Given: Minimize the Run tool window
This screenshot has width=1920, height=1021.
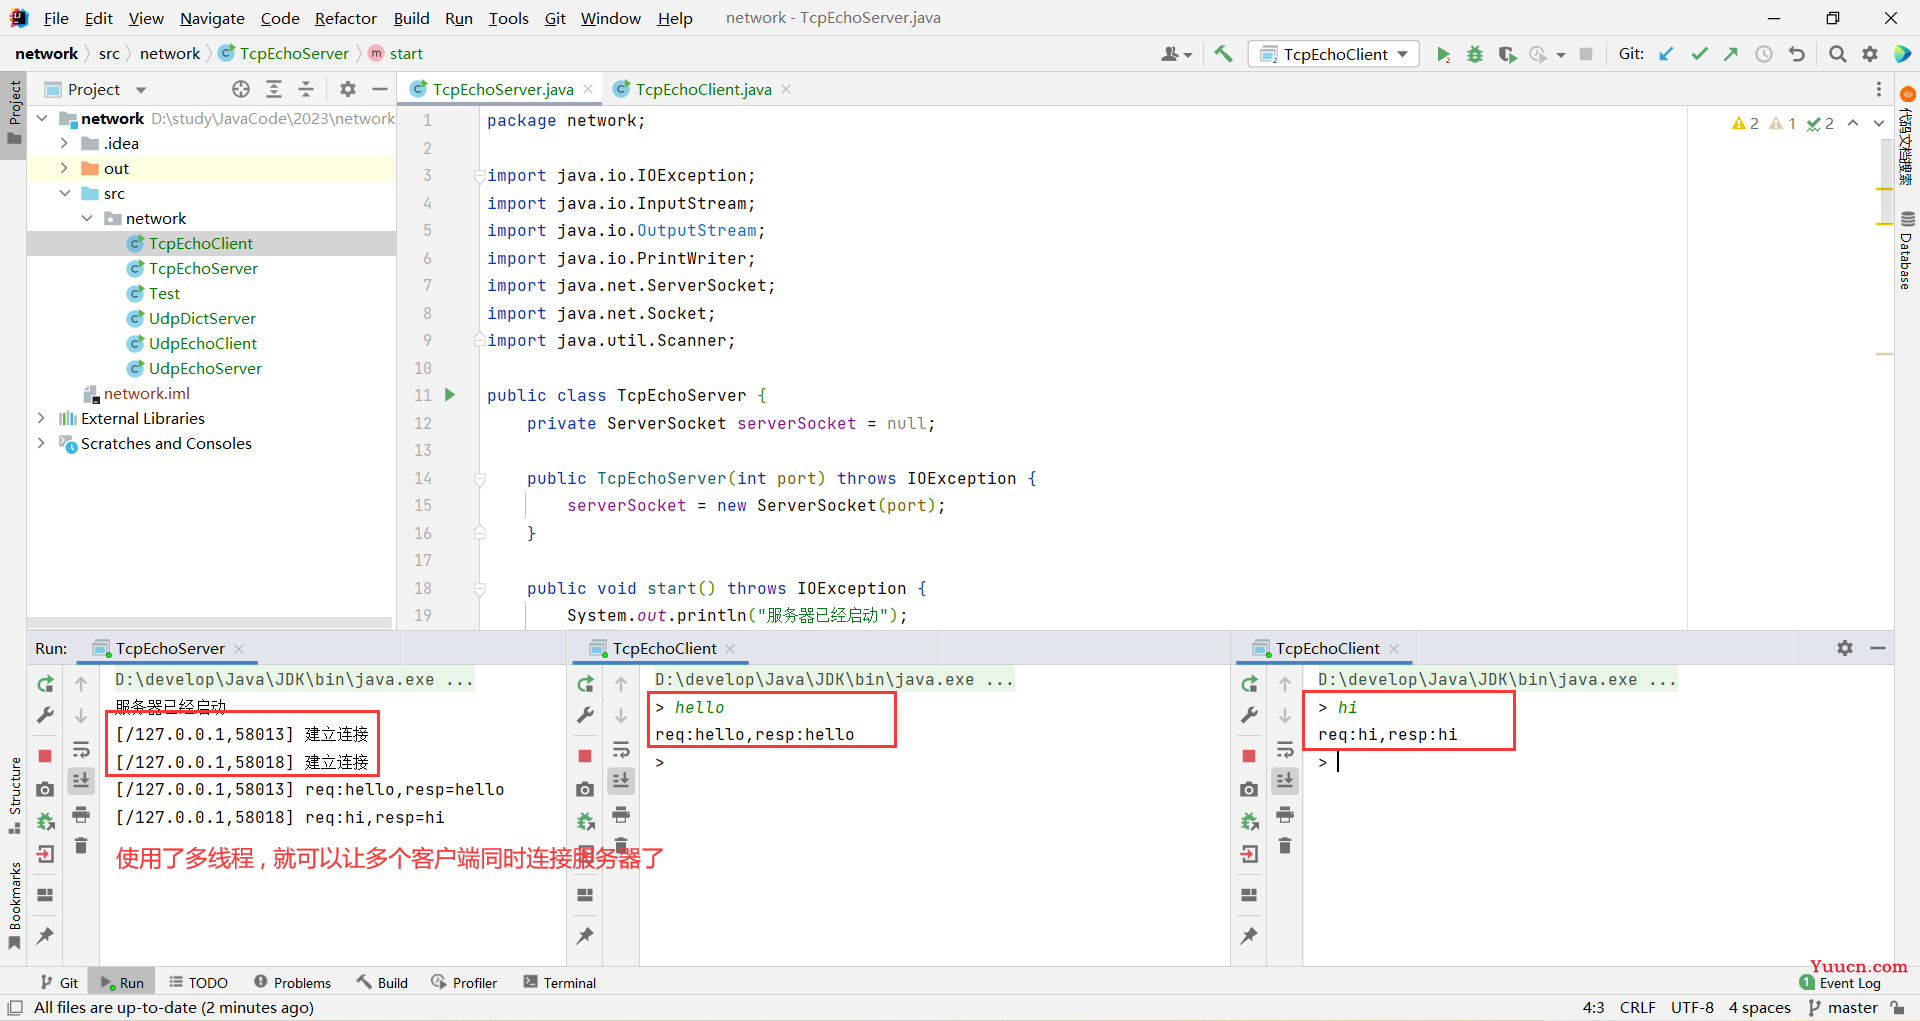Looking at the screenshot, I should [1878, 648].
